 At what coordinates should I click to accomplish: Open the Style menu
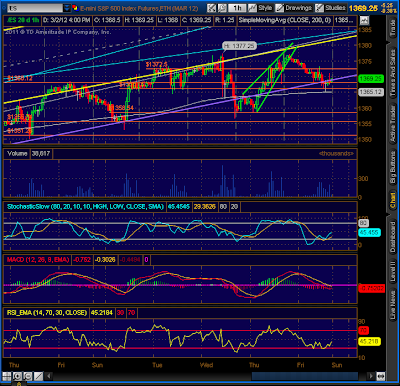[x=260, y=8]
